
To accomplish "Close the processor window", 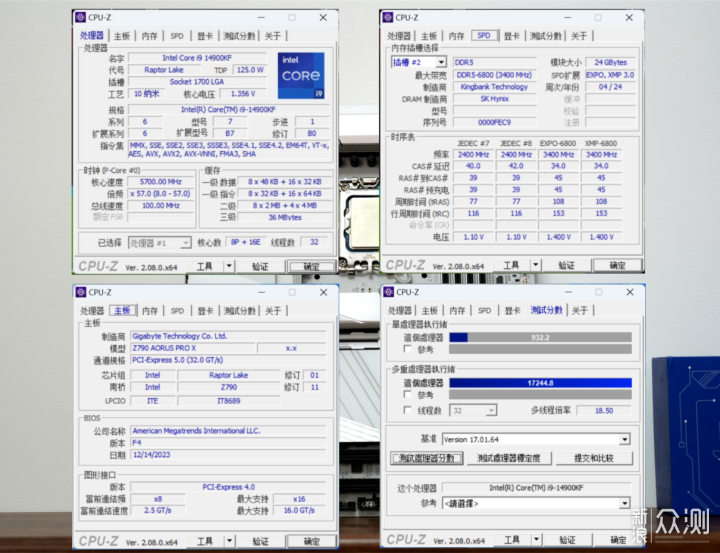I will [x=323, y=17].
